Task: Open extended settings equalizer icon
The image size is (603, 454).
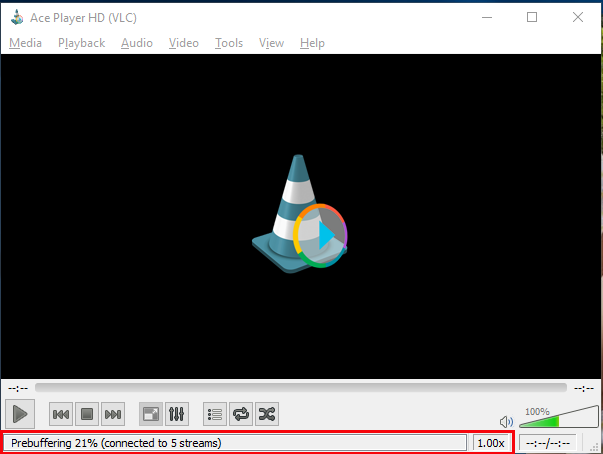Action: click(176, 413)
